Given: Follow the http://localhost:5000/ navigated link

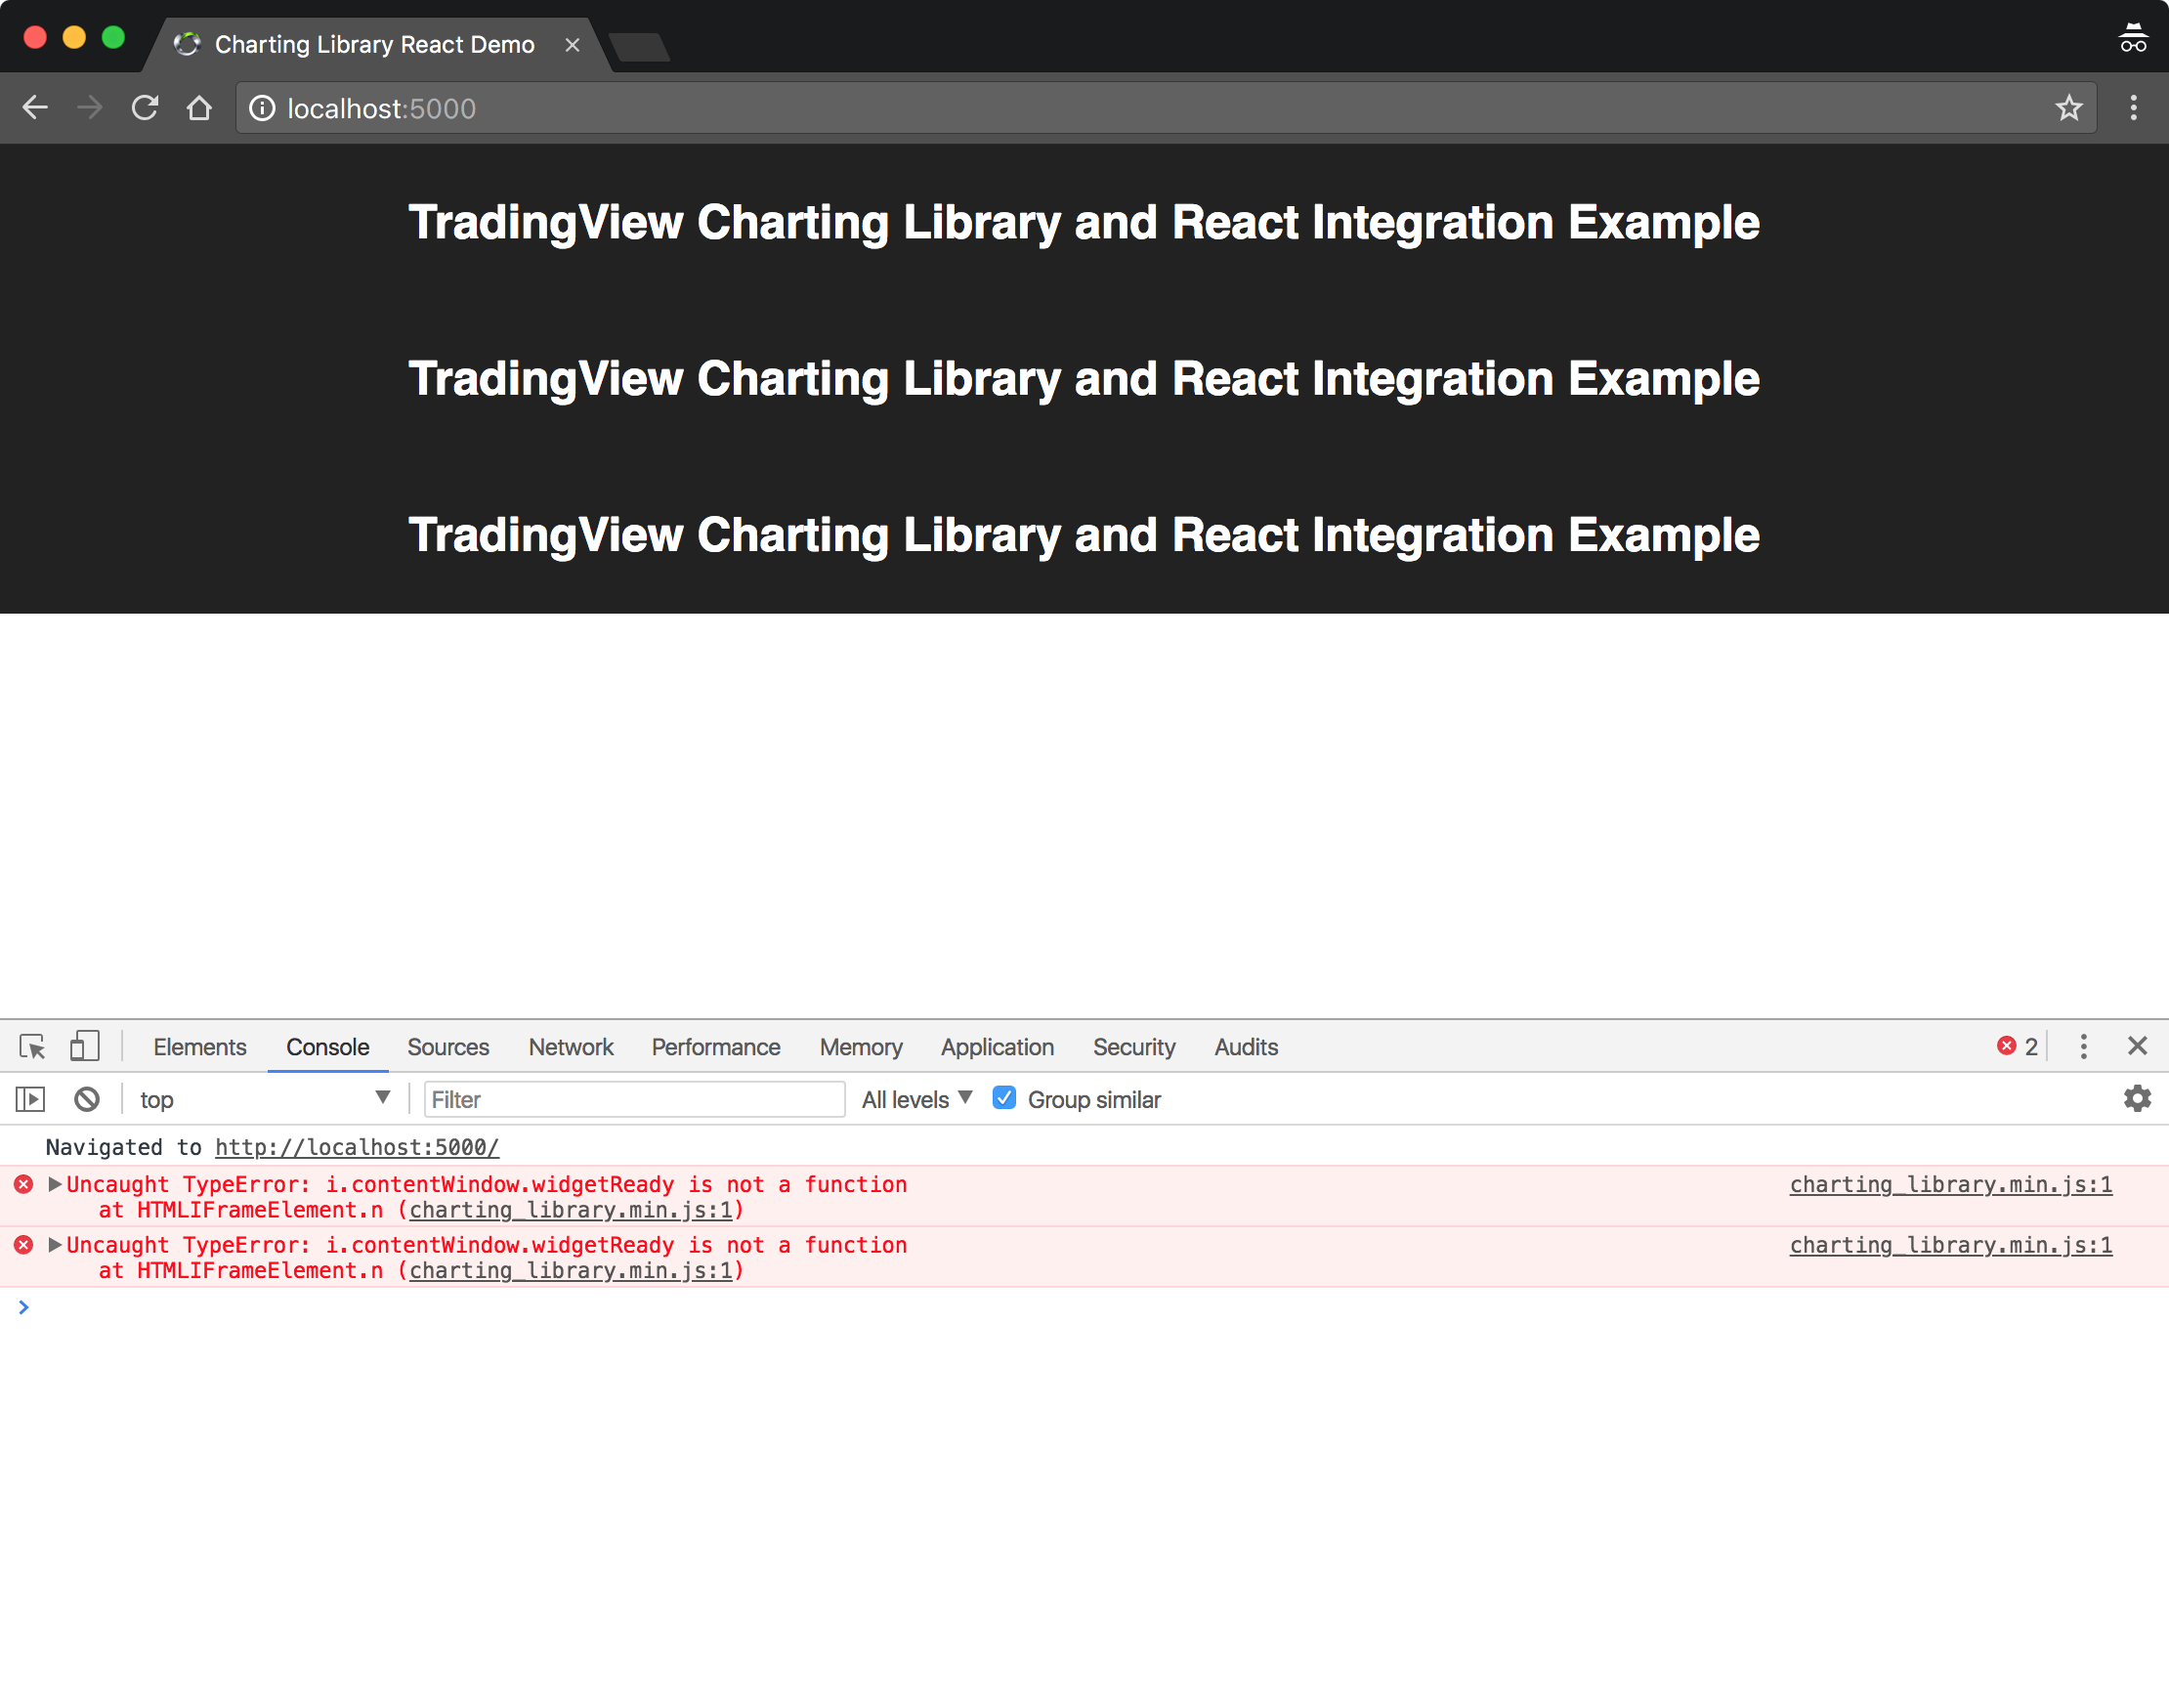Looking at the screenshot, I should click(357, 1147).
